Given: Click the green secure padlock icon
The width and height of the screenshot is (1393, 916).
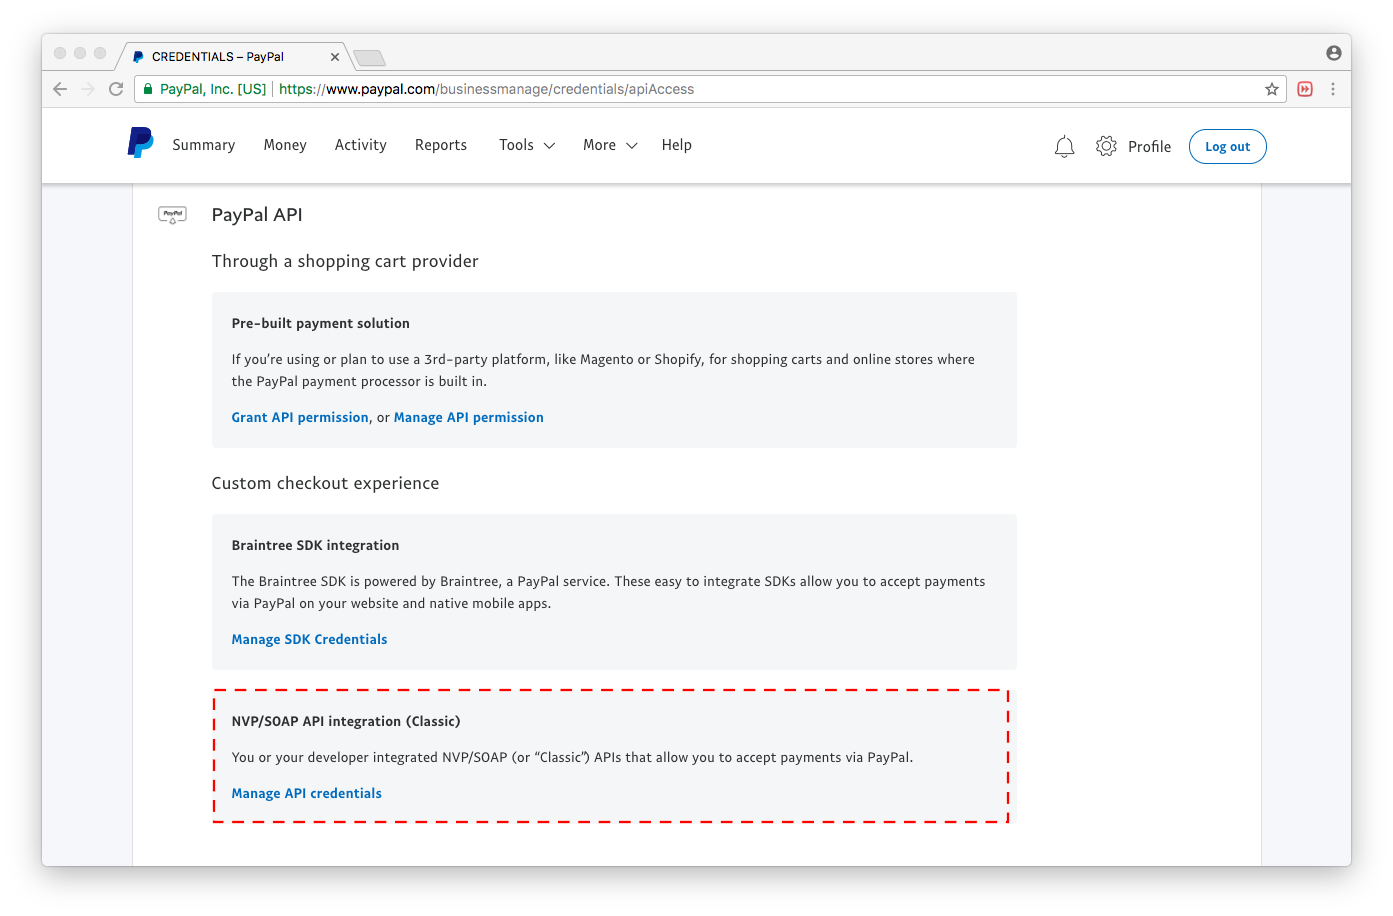Looking at the screenshot, I should tap(148, 89).
